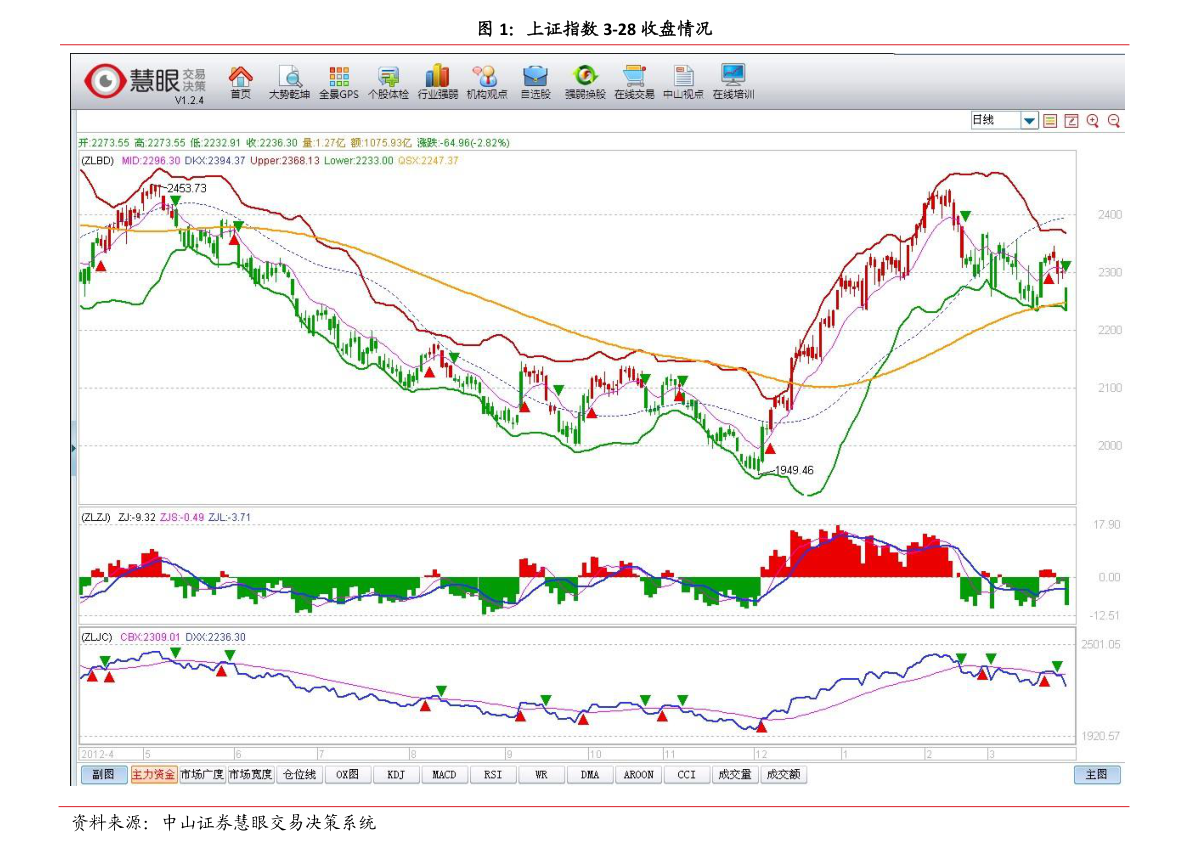Click the 成交量 volume button
1191x853 pixels.
coord(734,775)
